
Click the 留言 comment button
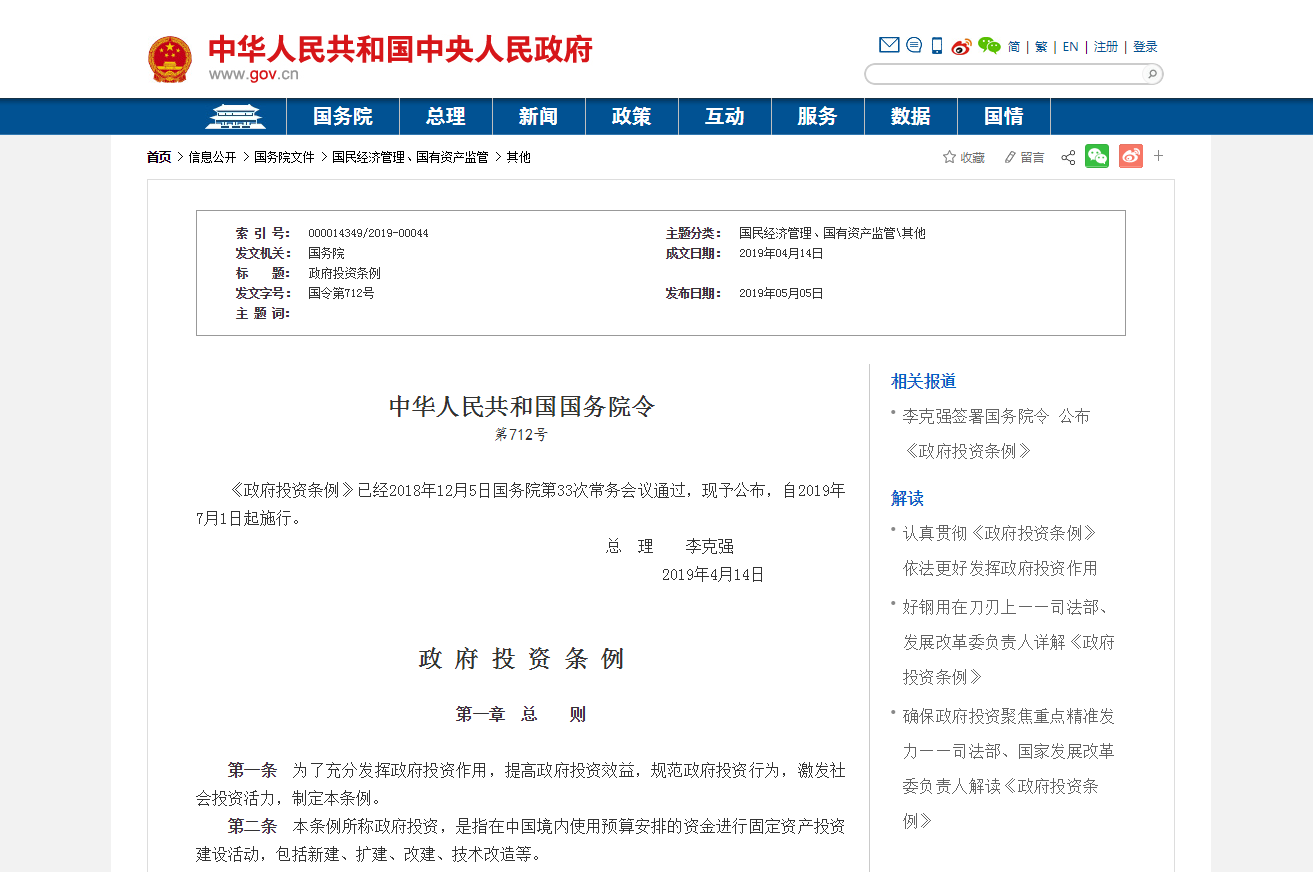click(x=1024, y=157)
